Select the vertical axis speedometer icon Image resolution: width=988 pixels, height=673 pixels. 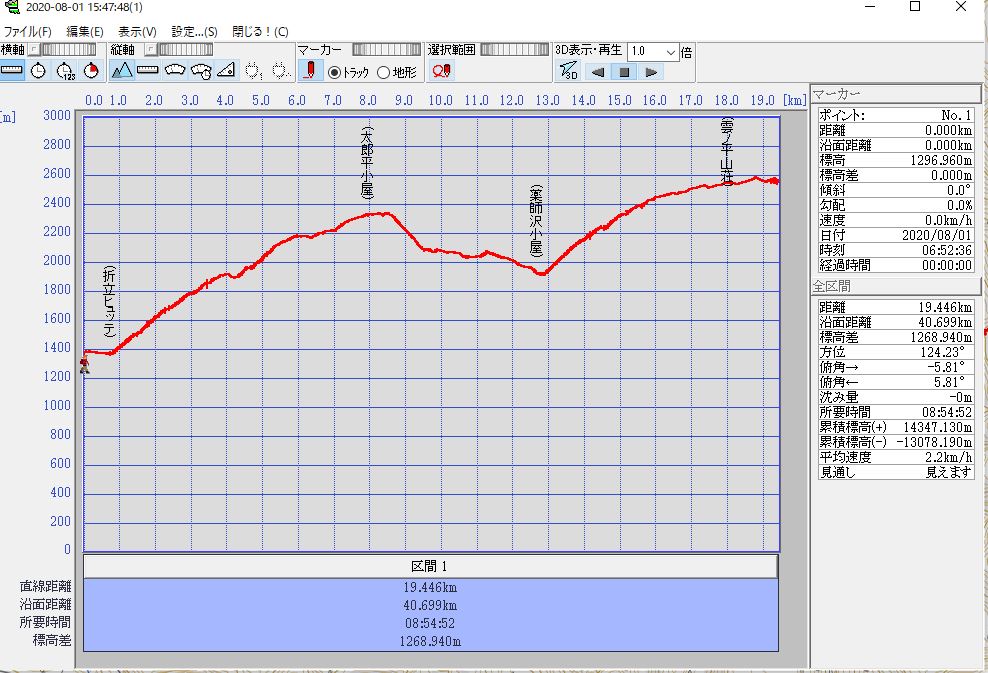click(200, 70)
